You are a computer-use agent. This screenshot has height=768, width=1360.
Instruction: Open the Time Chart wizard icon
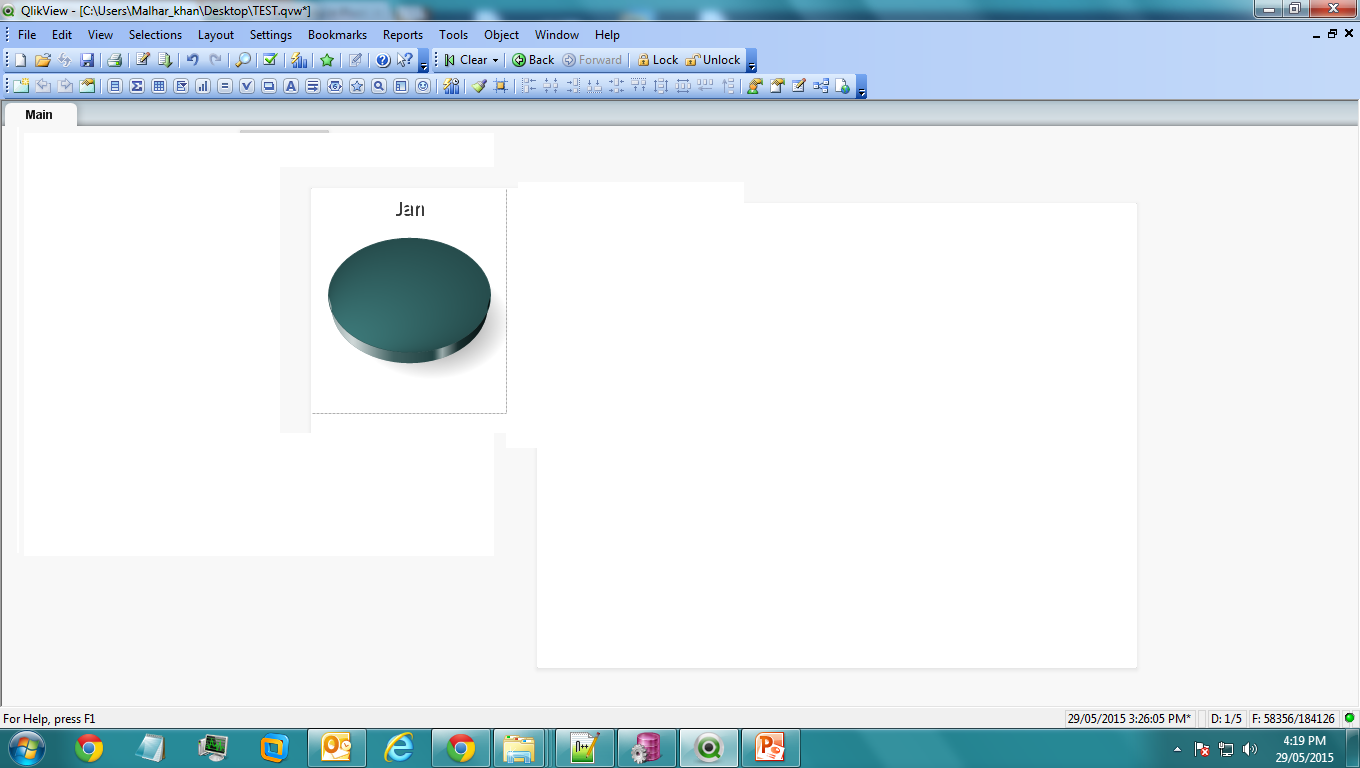pyautogui.click(x=451, y=86)
